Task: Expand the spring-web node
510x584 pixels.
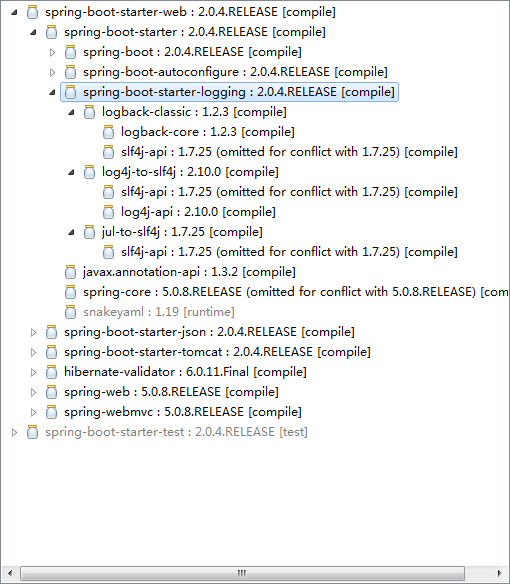Action: (x=34, y=392)
